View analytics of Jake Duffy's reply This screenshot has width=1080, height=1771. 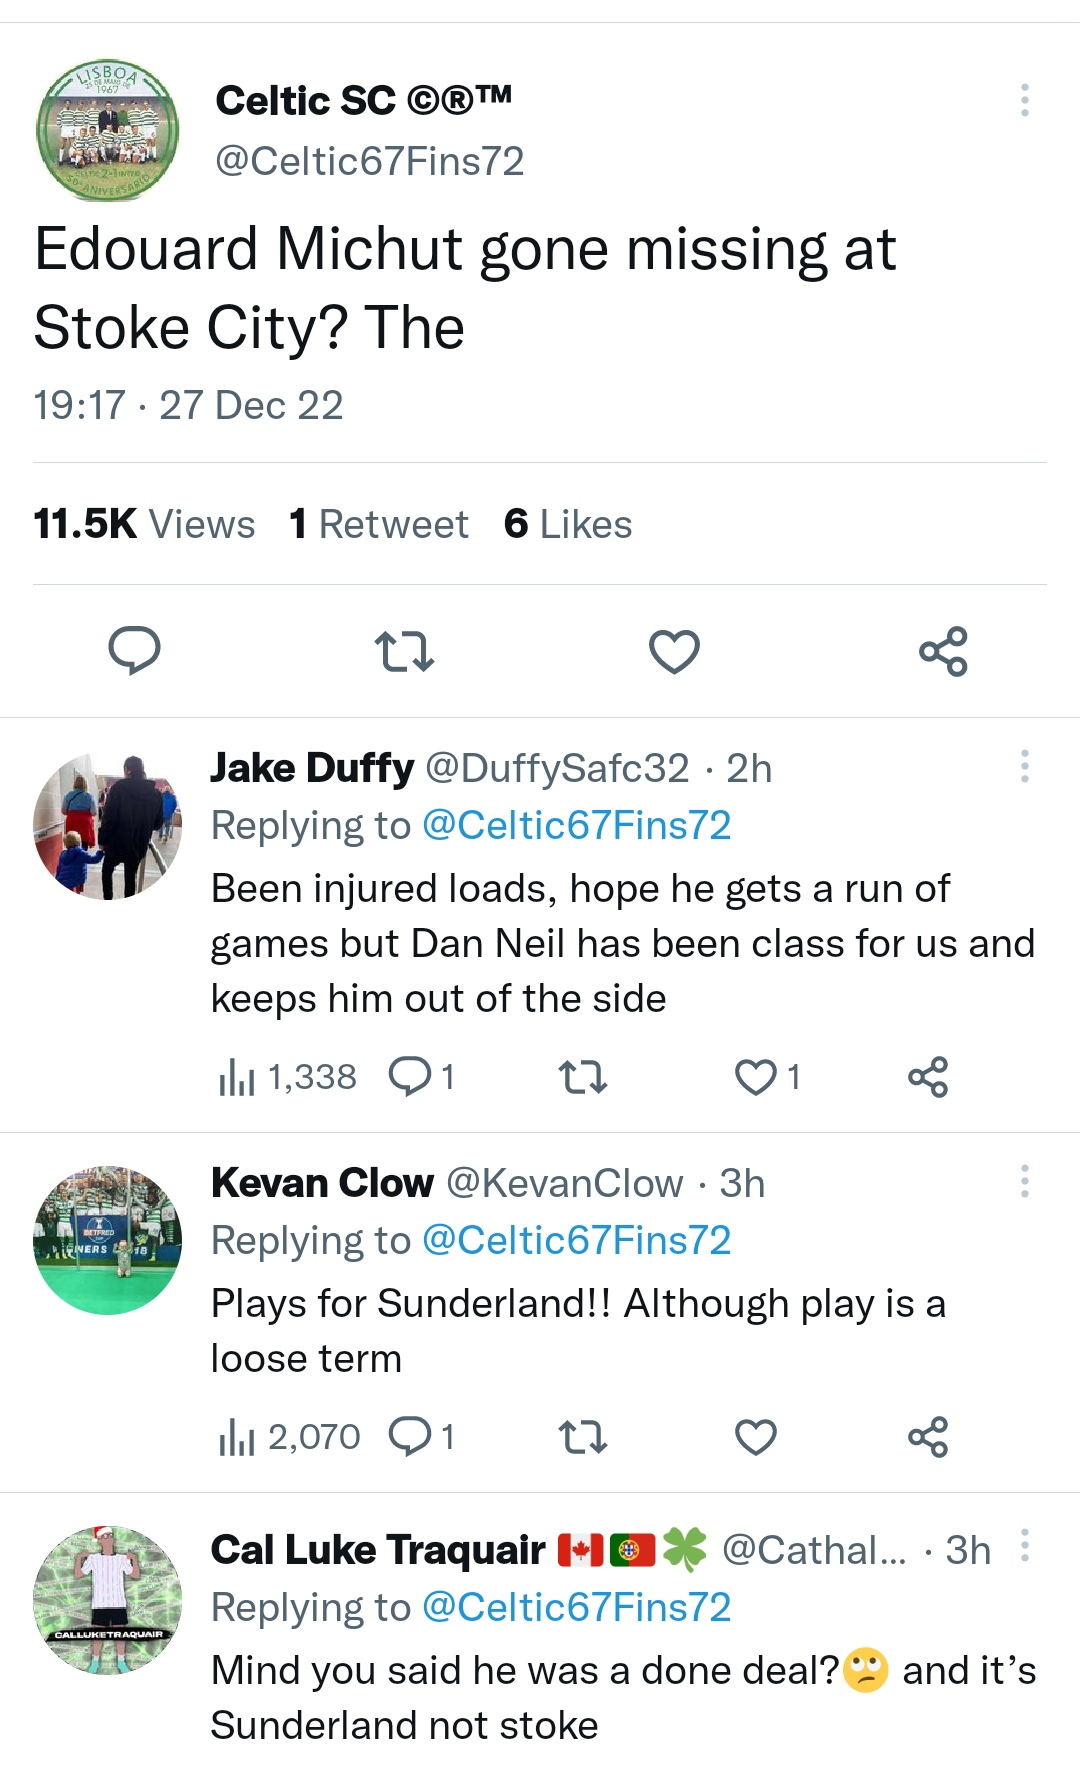[237, 1077]
